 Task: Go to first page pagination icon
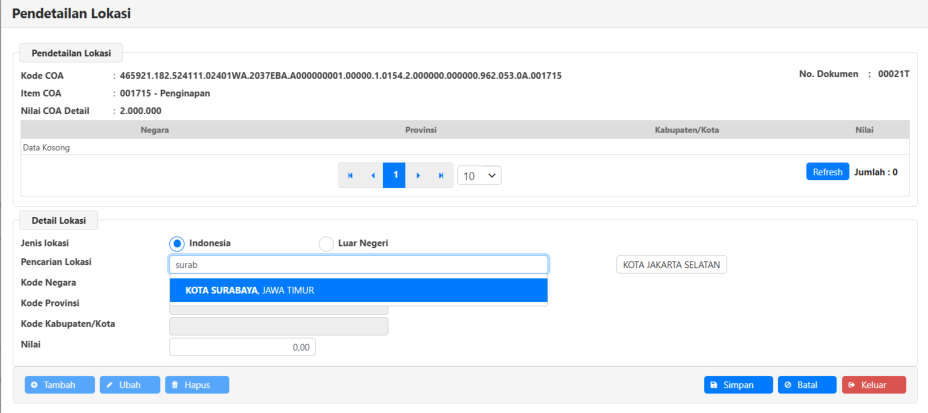pos(350,175)
